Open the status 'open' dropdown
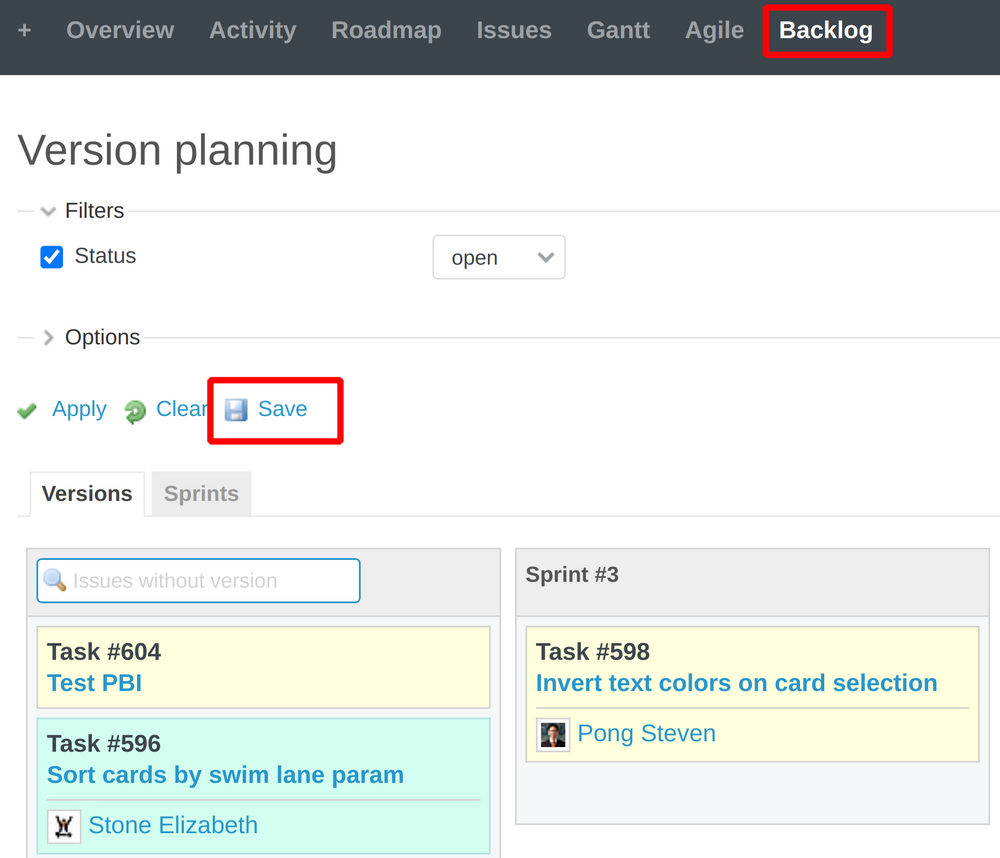Screen dimensions: 1000x858 (498, 258)
